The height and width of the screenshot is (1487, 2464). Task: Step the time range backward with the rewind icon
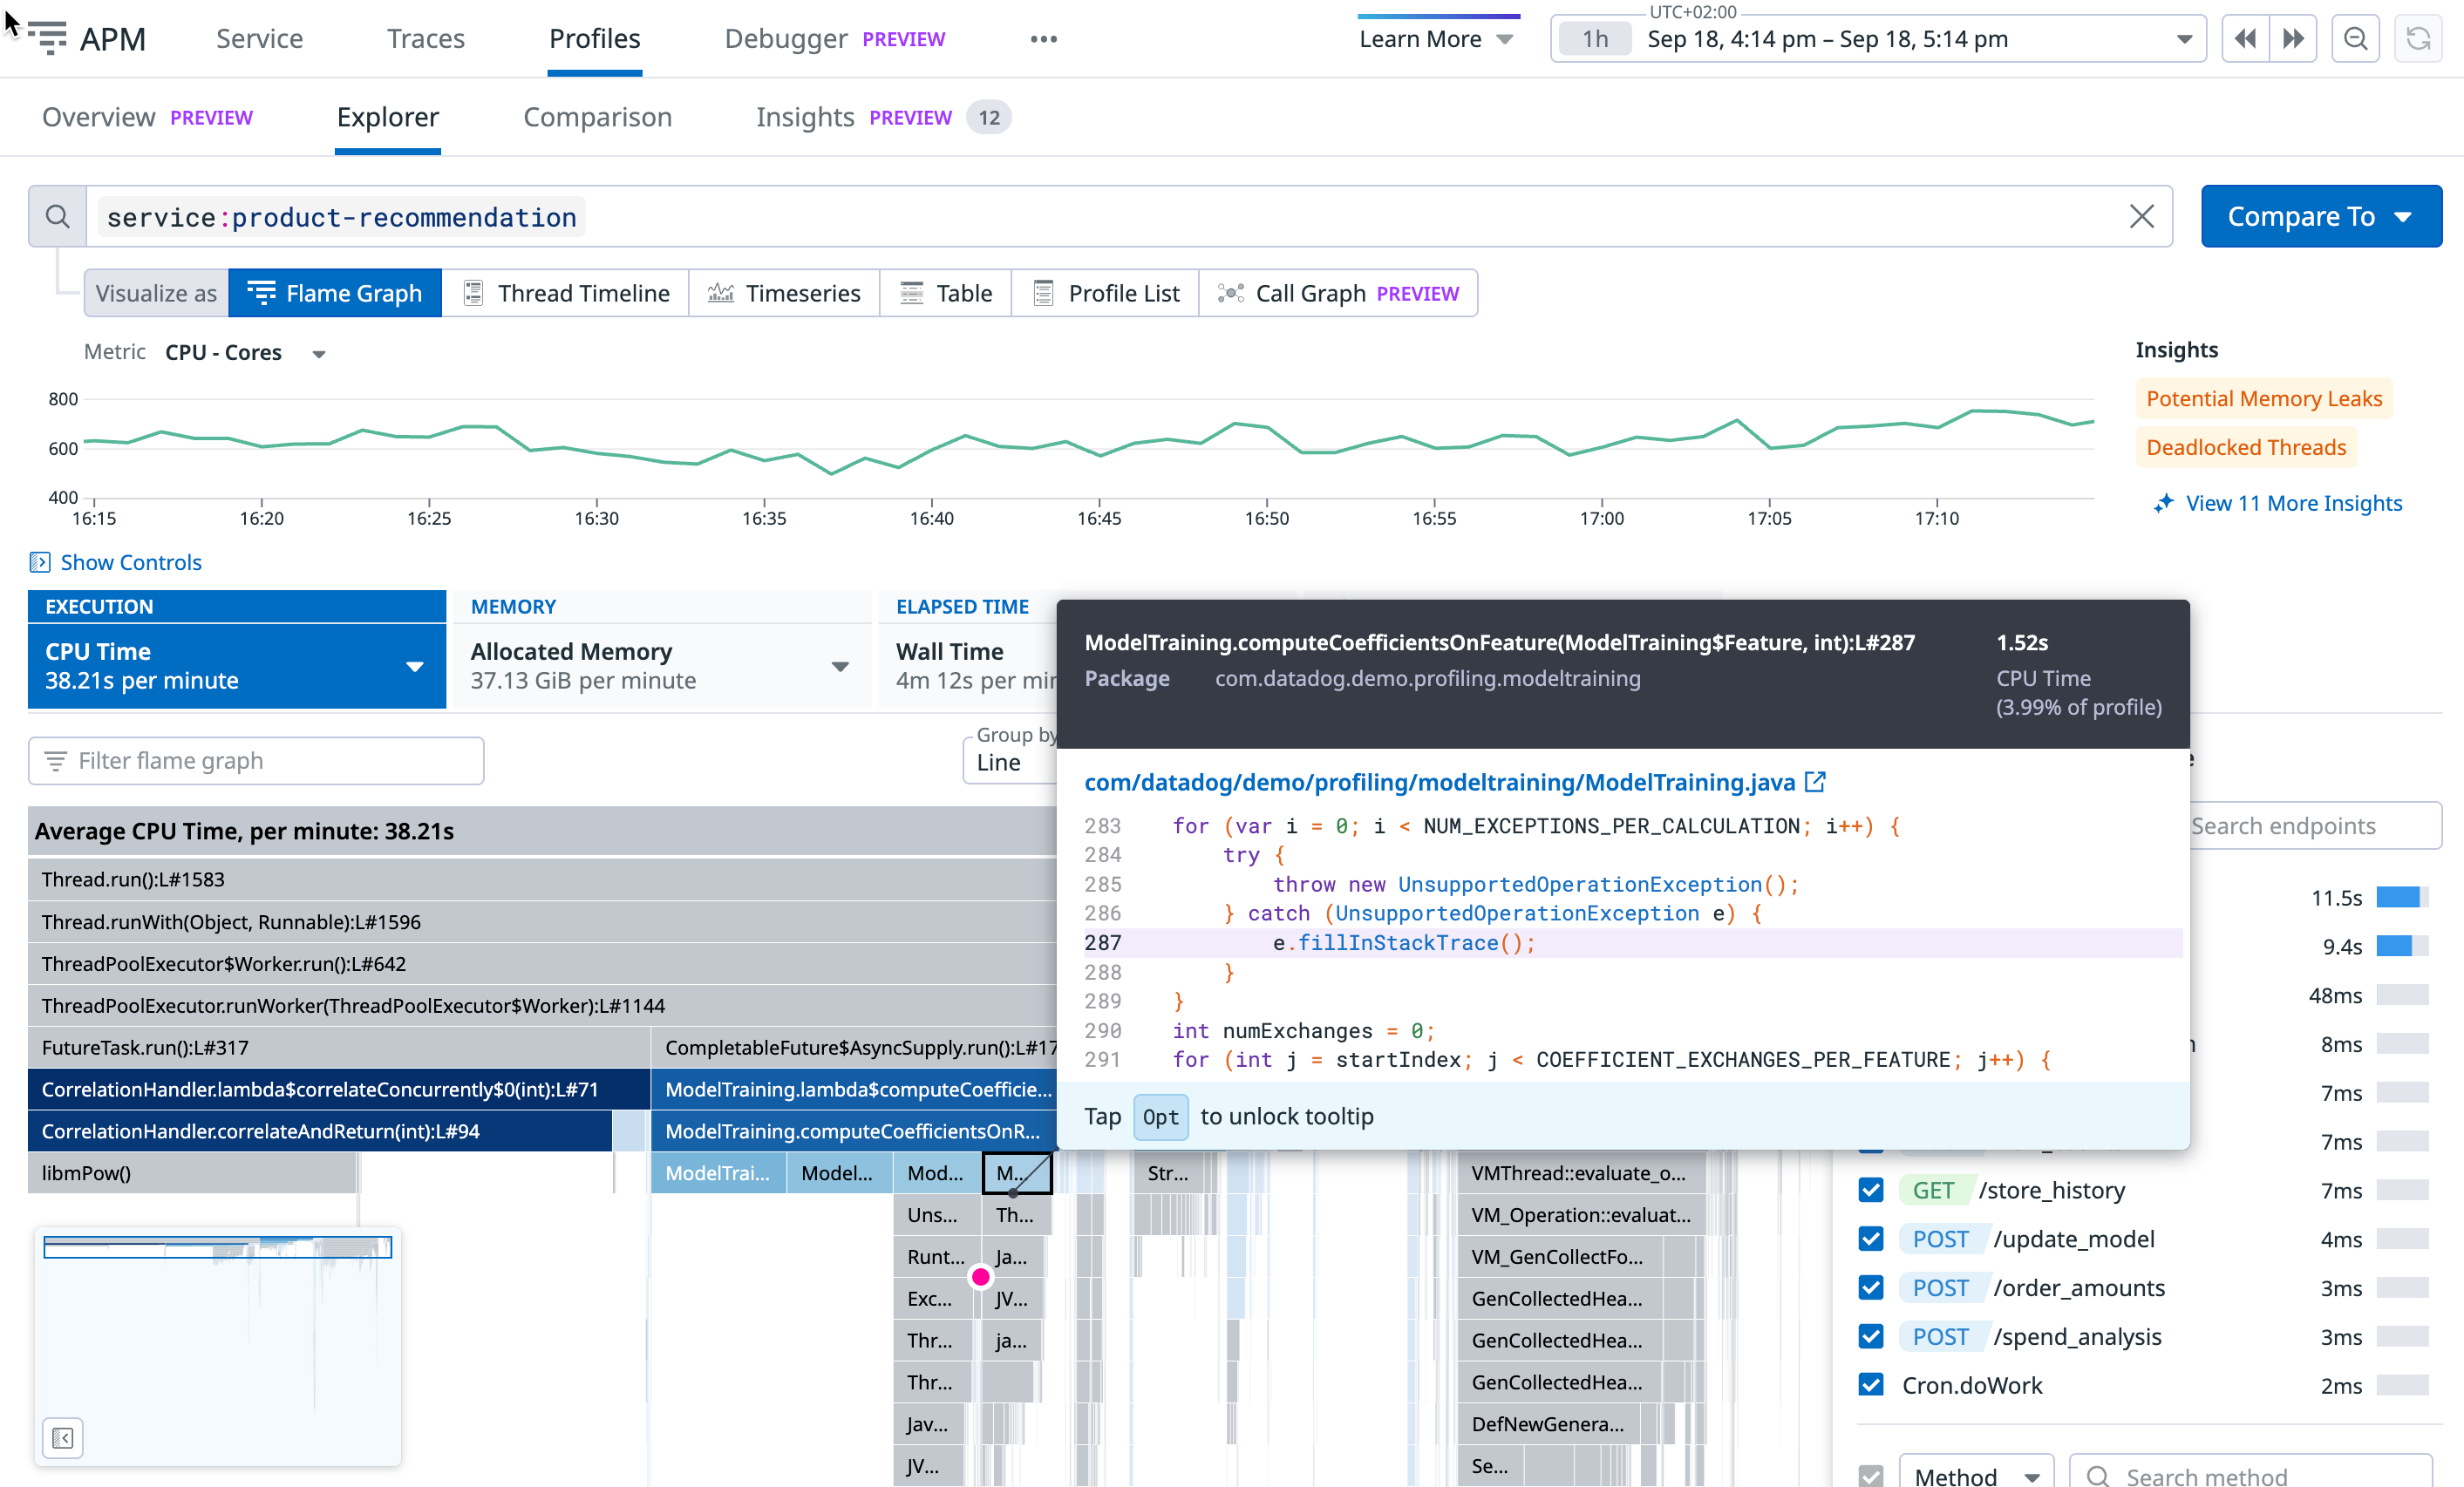click(2245, 39)
